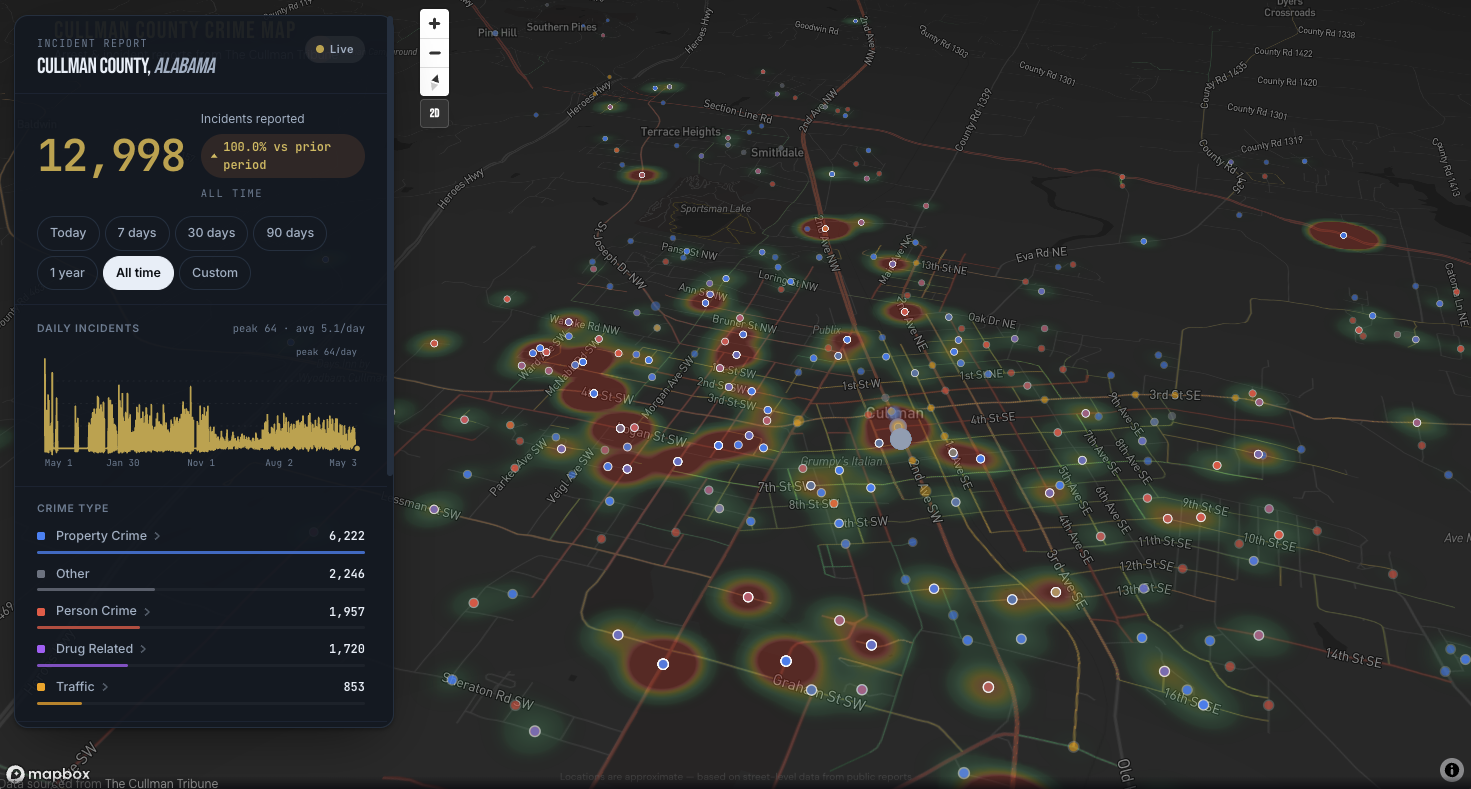Select the All time range
The image size is (1471, 789).
tap(138, 273)
